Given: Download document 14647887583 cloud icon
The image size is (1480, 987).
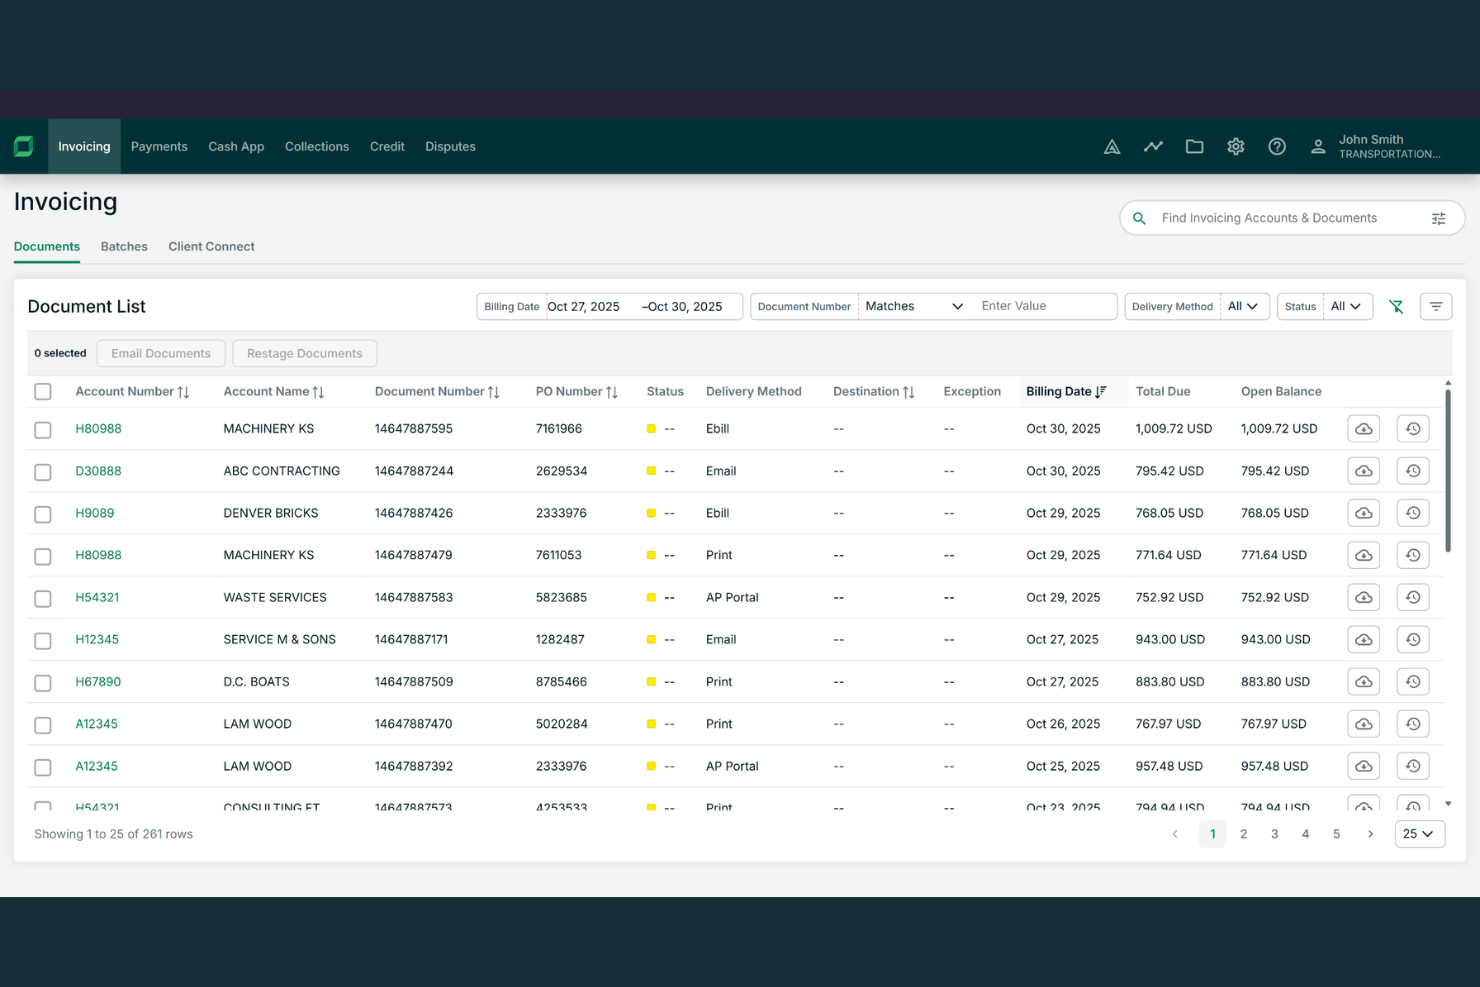Looking at the screenshot, I should pos(1364,597).
